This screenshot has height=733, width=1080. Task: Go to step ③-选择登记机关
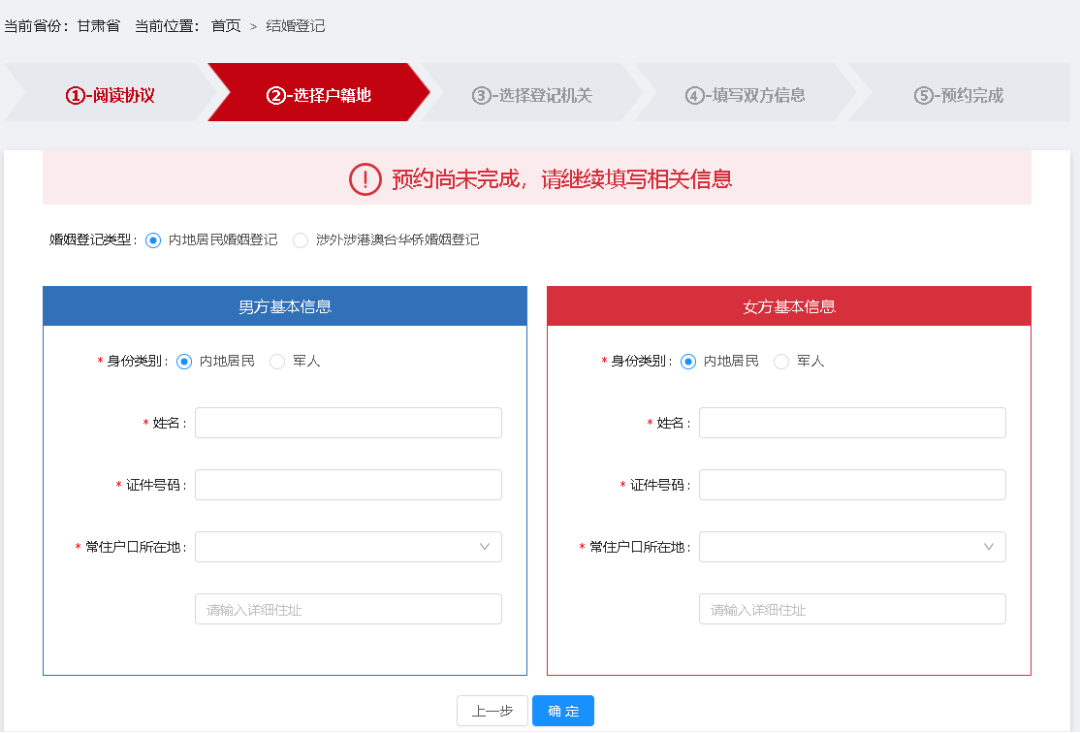tap(532, 95)
